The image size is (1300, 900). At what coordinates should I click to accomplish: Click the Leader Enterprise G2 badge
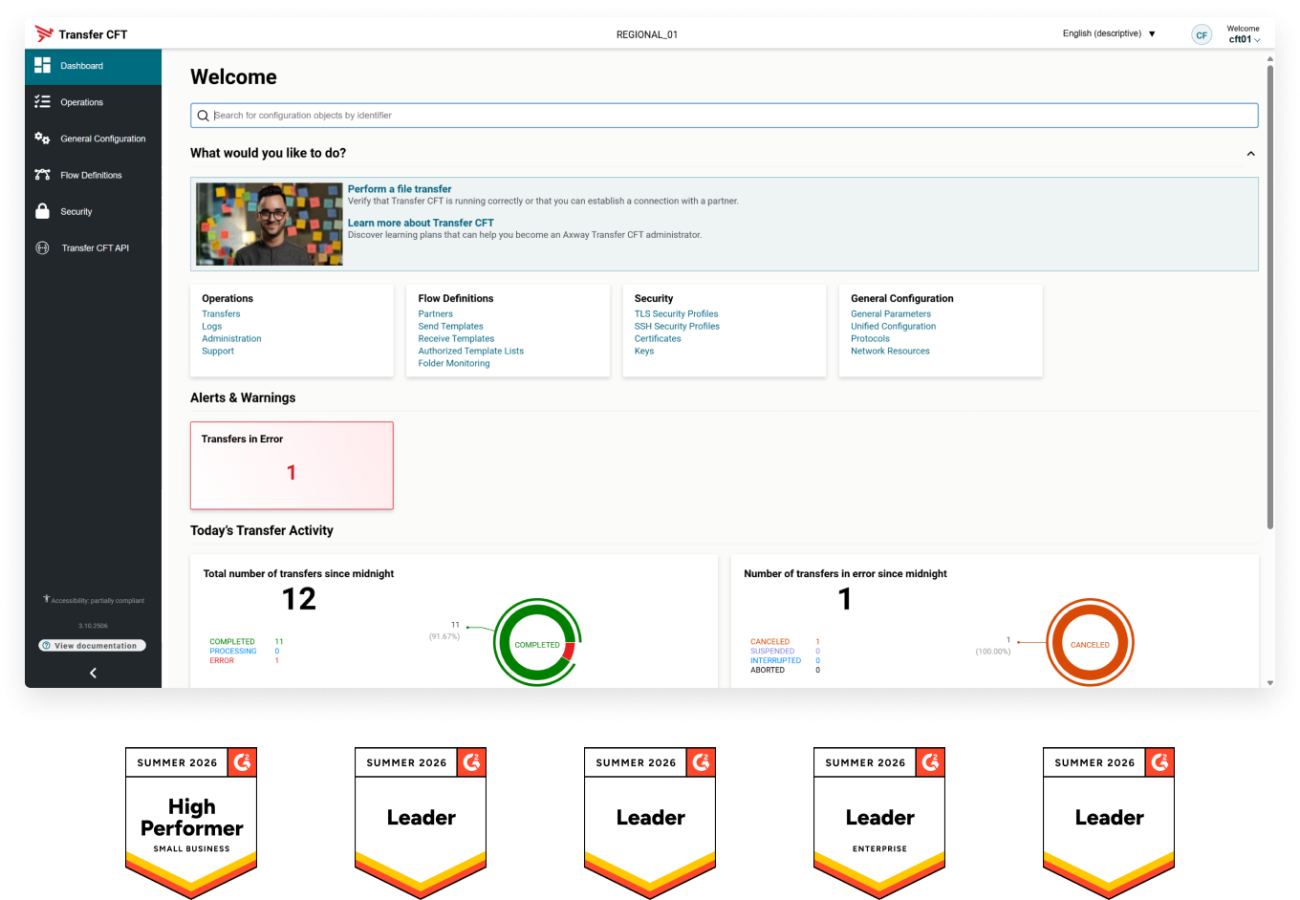pos(880,821)
